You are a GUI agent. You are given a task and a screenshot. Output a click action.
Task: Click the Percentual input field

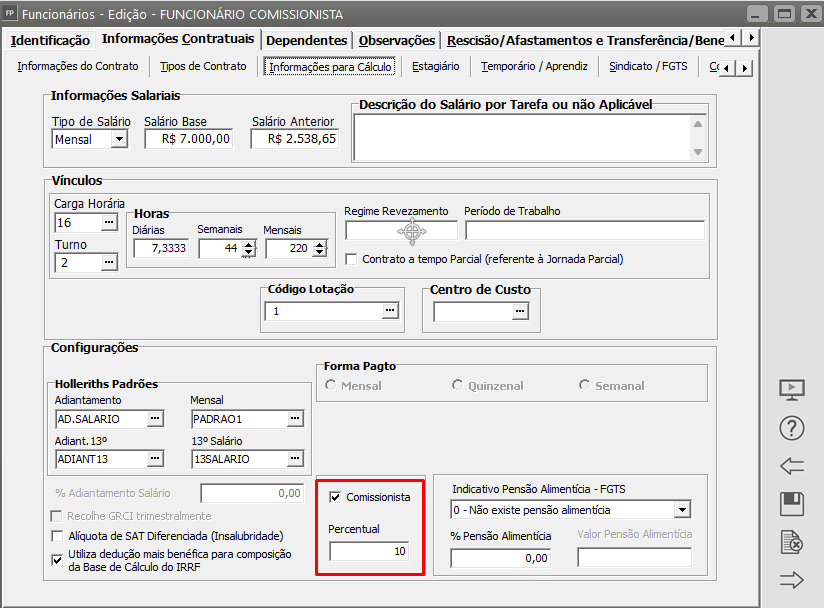pos(368,551)
